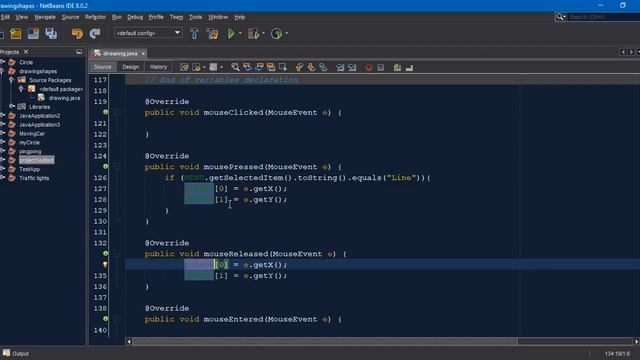This screenshot has height=360, width=640.
Task: Open the Debug menu
Action: (x=135, y=17)
